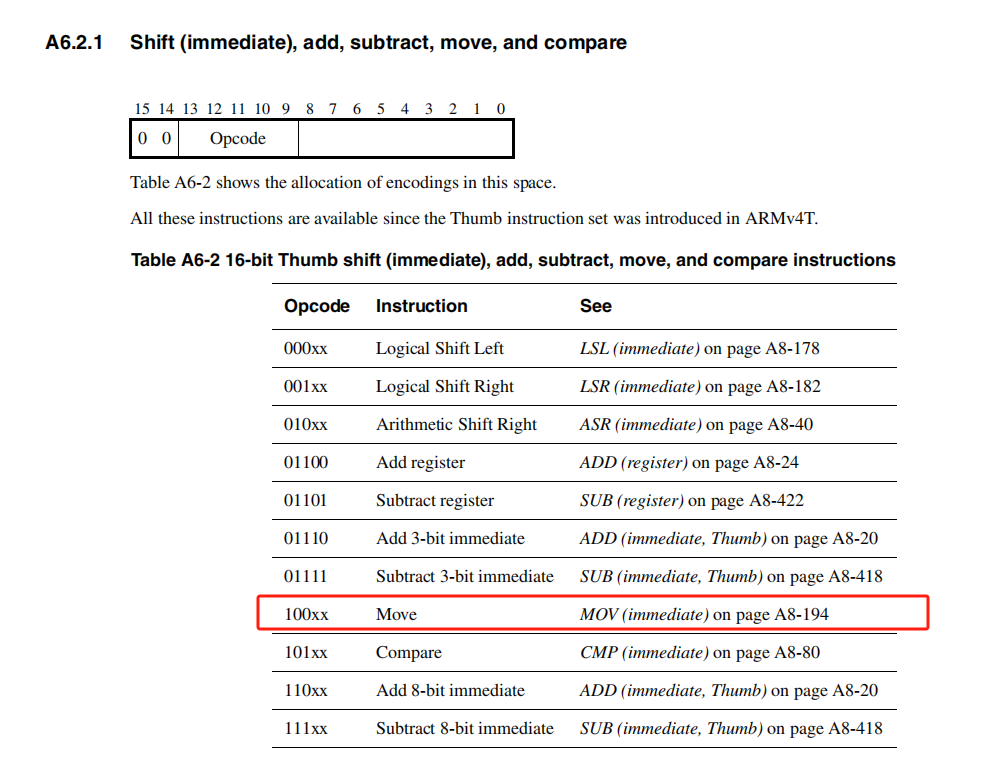The height and width of the screenshot is (782, 999).
Task: Click the 'Subtract register' instruction text
Action: [435, 500]
